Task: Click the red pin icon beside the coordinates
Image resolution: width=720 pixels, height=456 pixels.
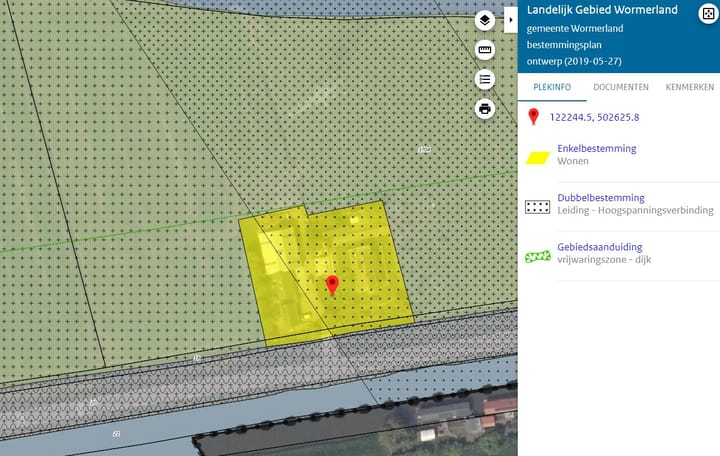Action: [x=533, y=117]
